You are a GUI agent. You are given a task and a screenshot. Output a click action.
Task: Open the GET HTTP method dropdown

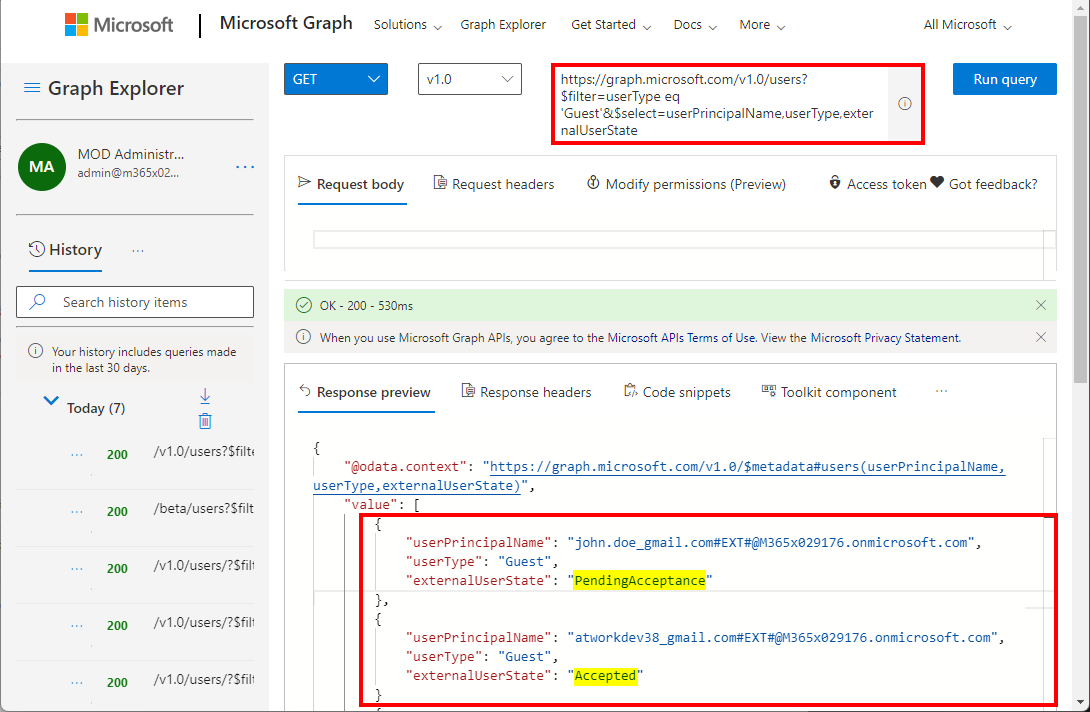click(x=336, y=79)
